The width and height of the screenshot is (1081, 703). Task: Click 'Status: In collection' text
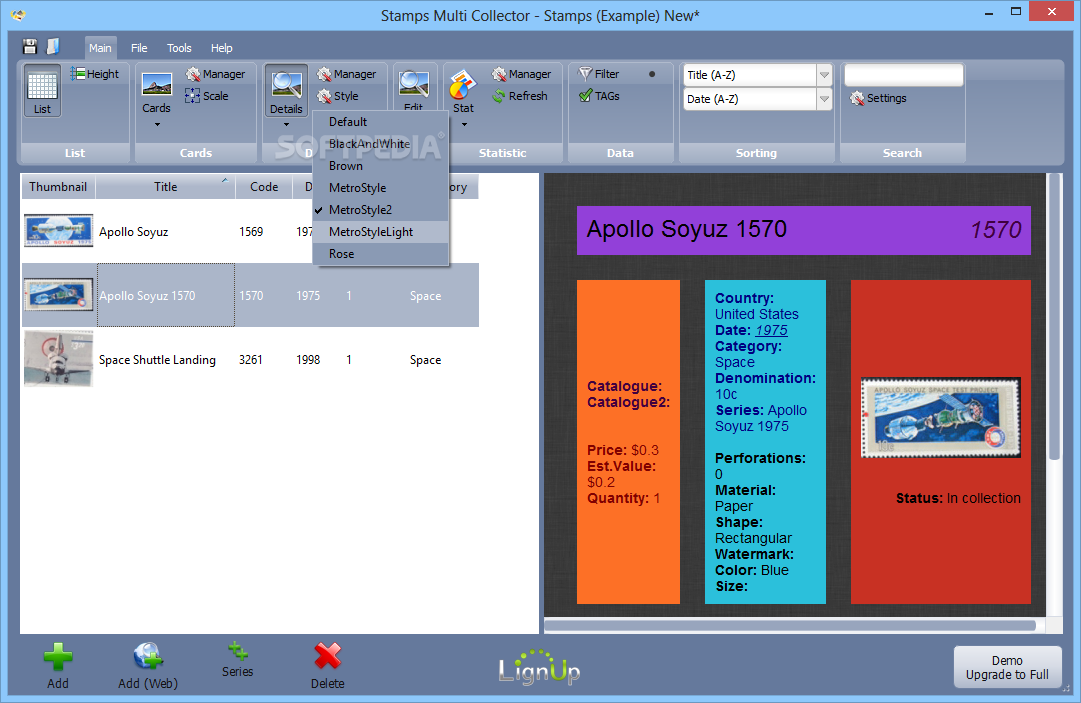[x=958, y=498]
